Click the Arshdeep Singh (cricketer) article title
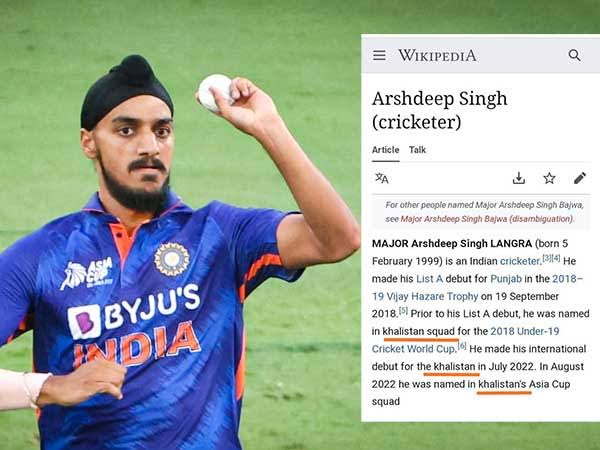Screen dimensions: 600x450 [x=439, y=110]
